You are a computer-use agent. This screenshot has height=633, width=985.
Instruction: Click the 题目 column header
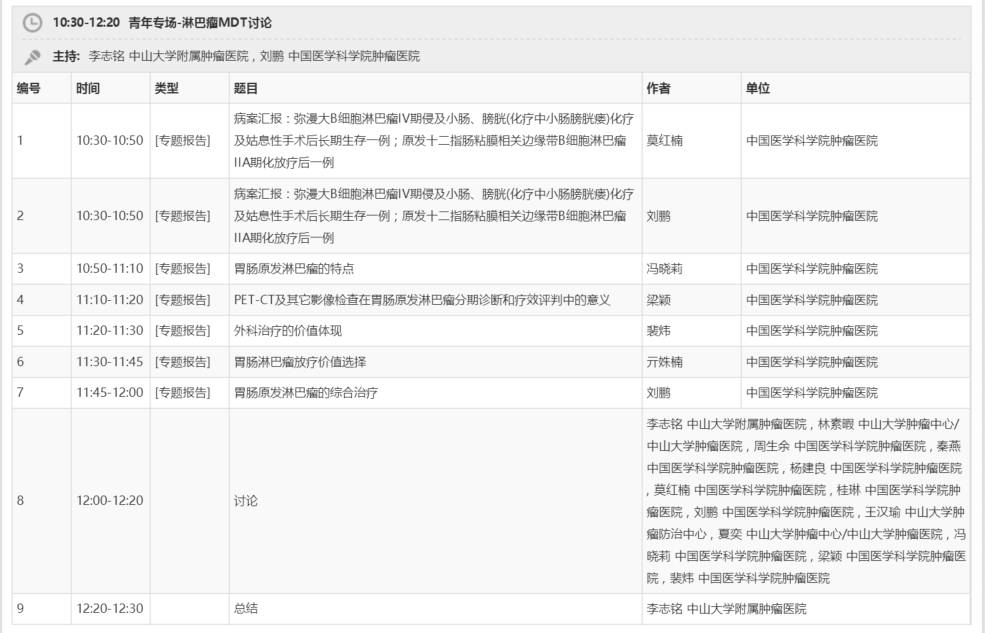(x=246, y=89)
